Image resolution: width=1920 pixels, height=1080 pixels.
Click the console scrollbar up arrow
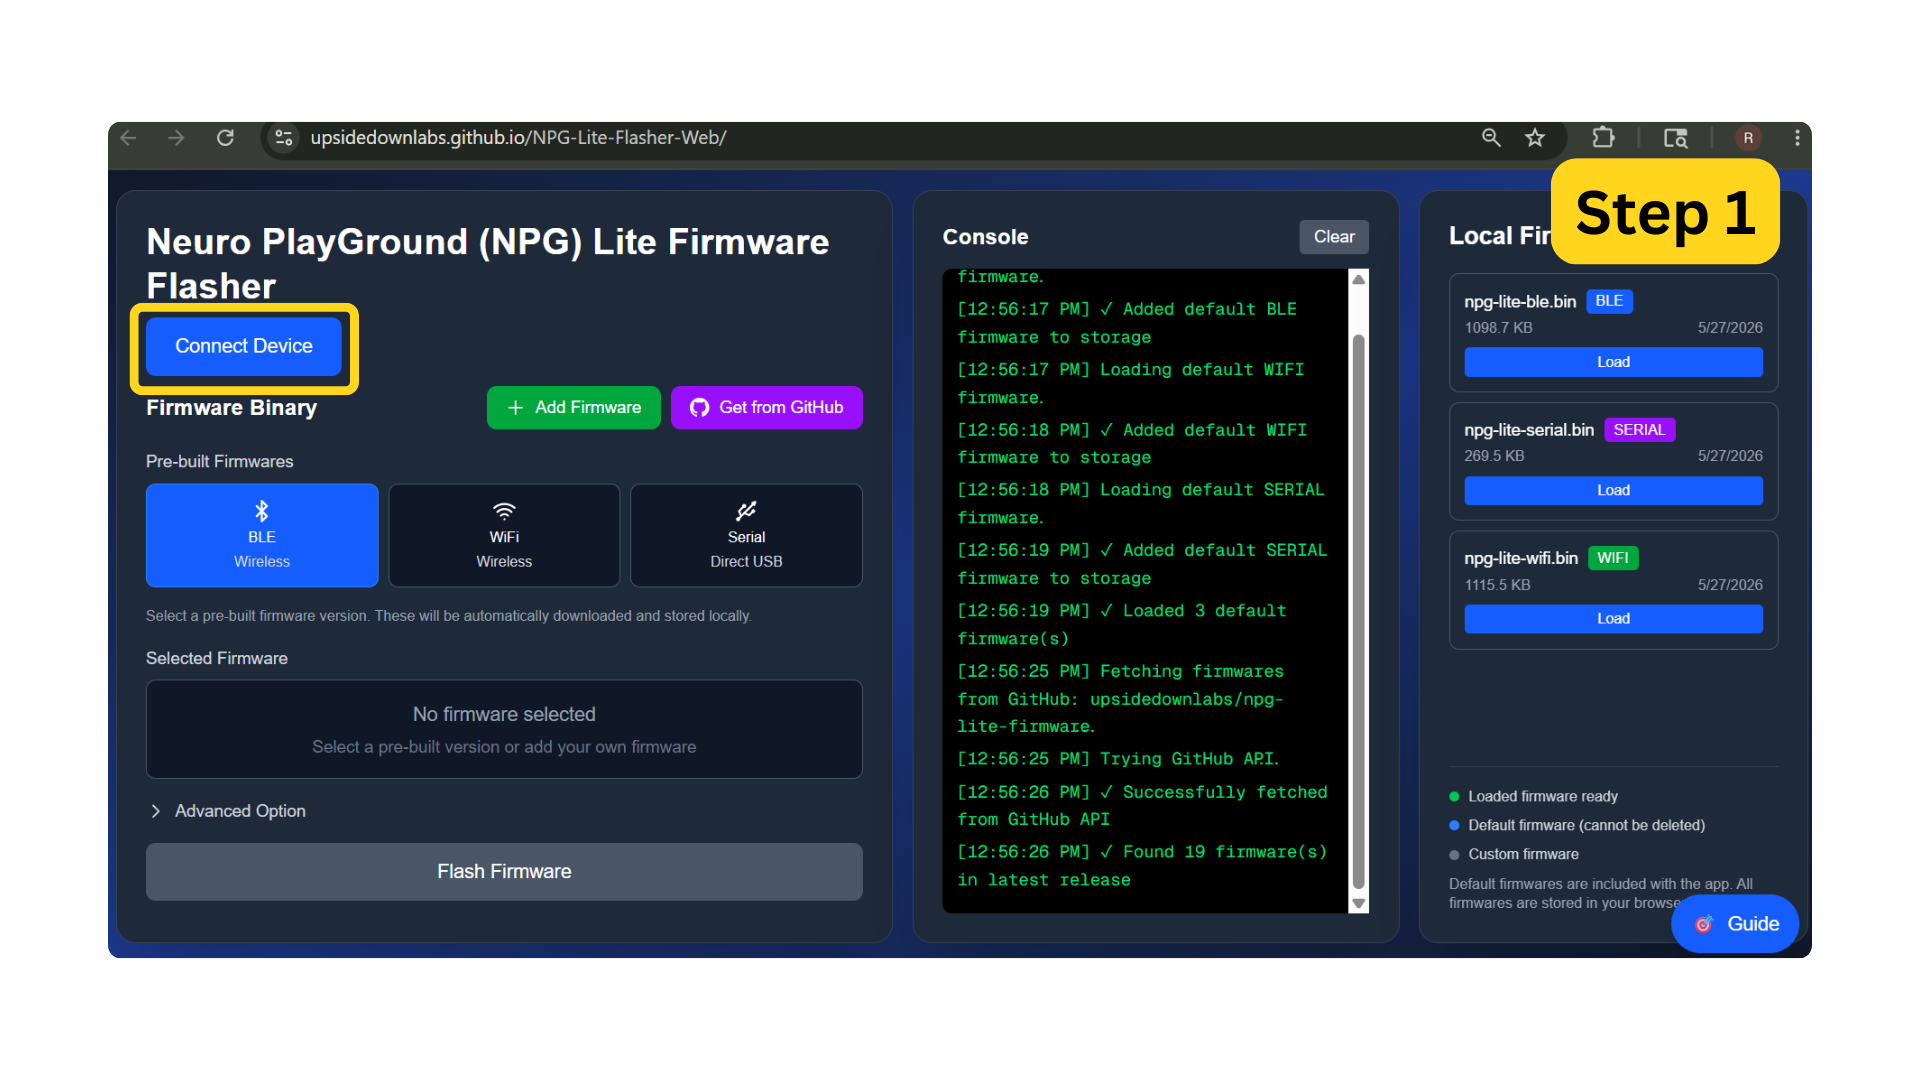click(1358, 279)
